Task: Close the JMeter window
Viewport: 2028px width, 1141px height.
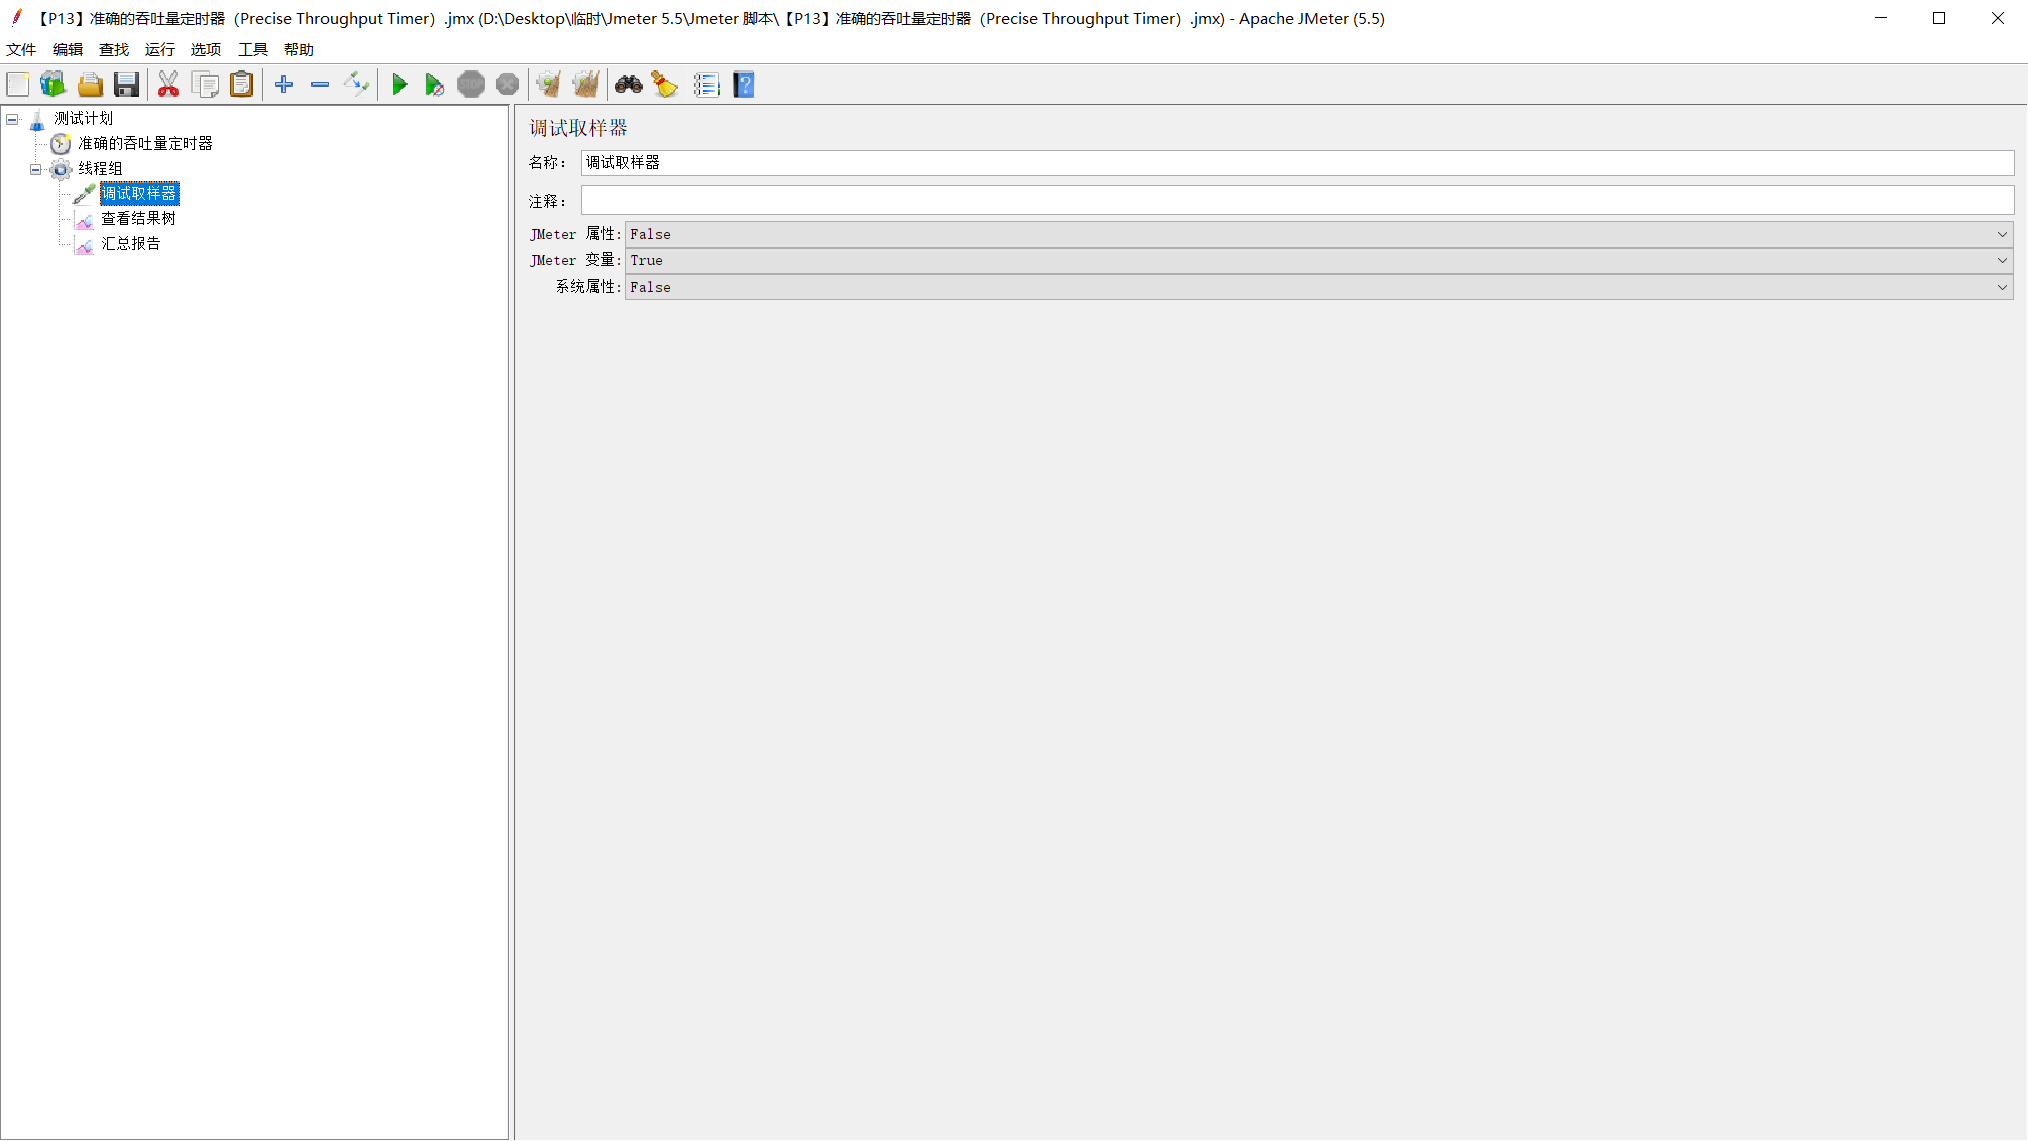Action: point(1998,18)
